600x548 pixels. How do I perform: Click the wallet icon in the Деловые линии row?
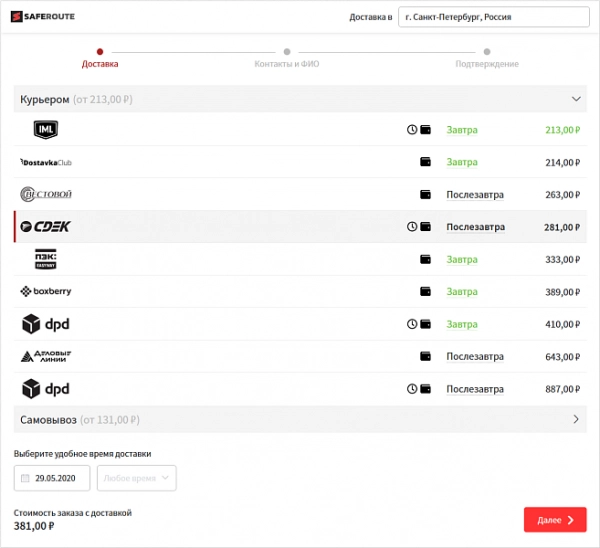426,356
